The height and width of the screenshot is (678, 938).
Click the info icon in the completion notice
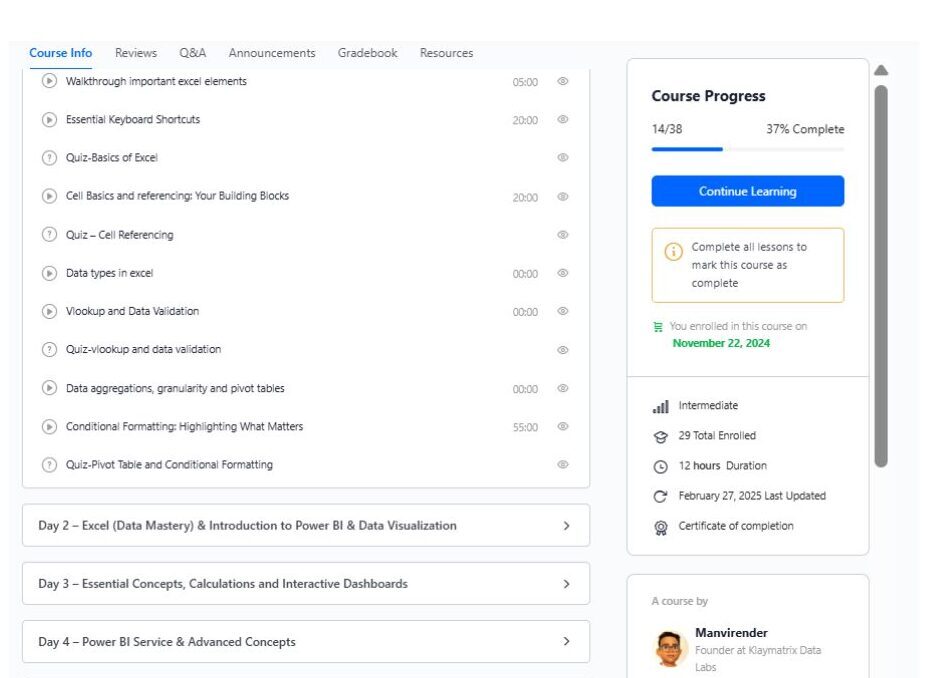pos(674,251)
